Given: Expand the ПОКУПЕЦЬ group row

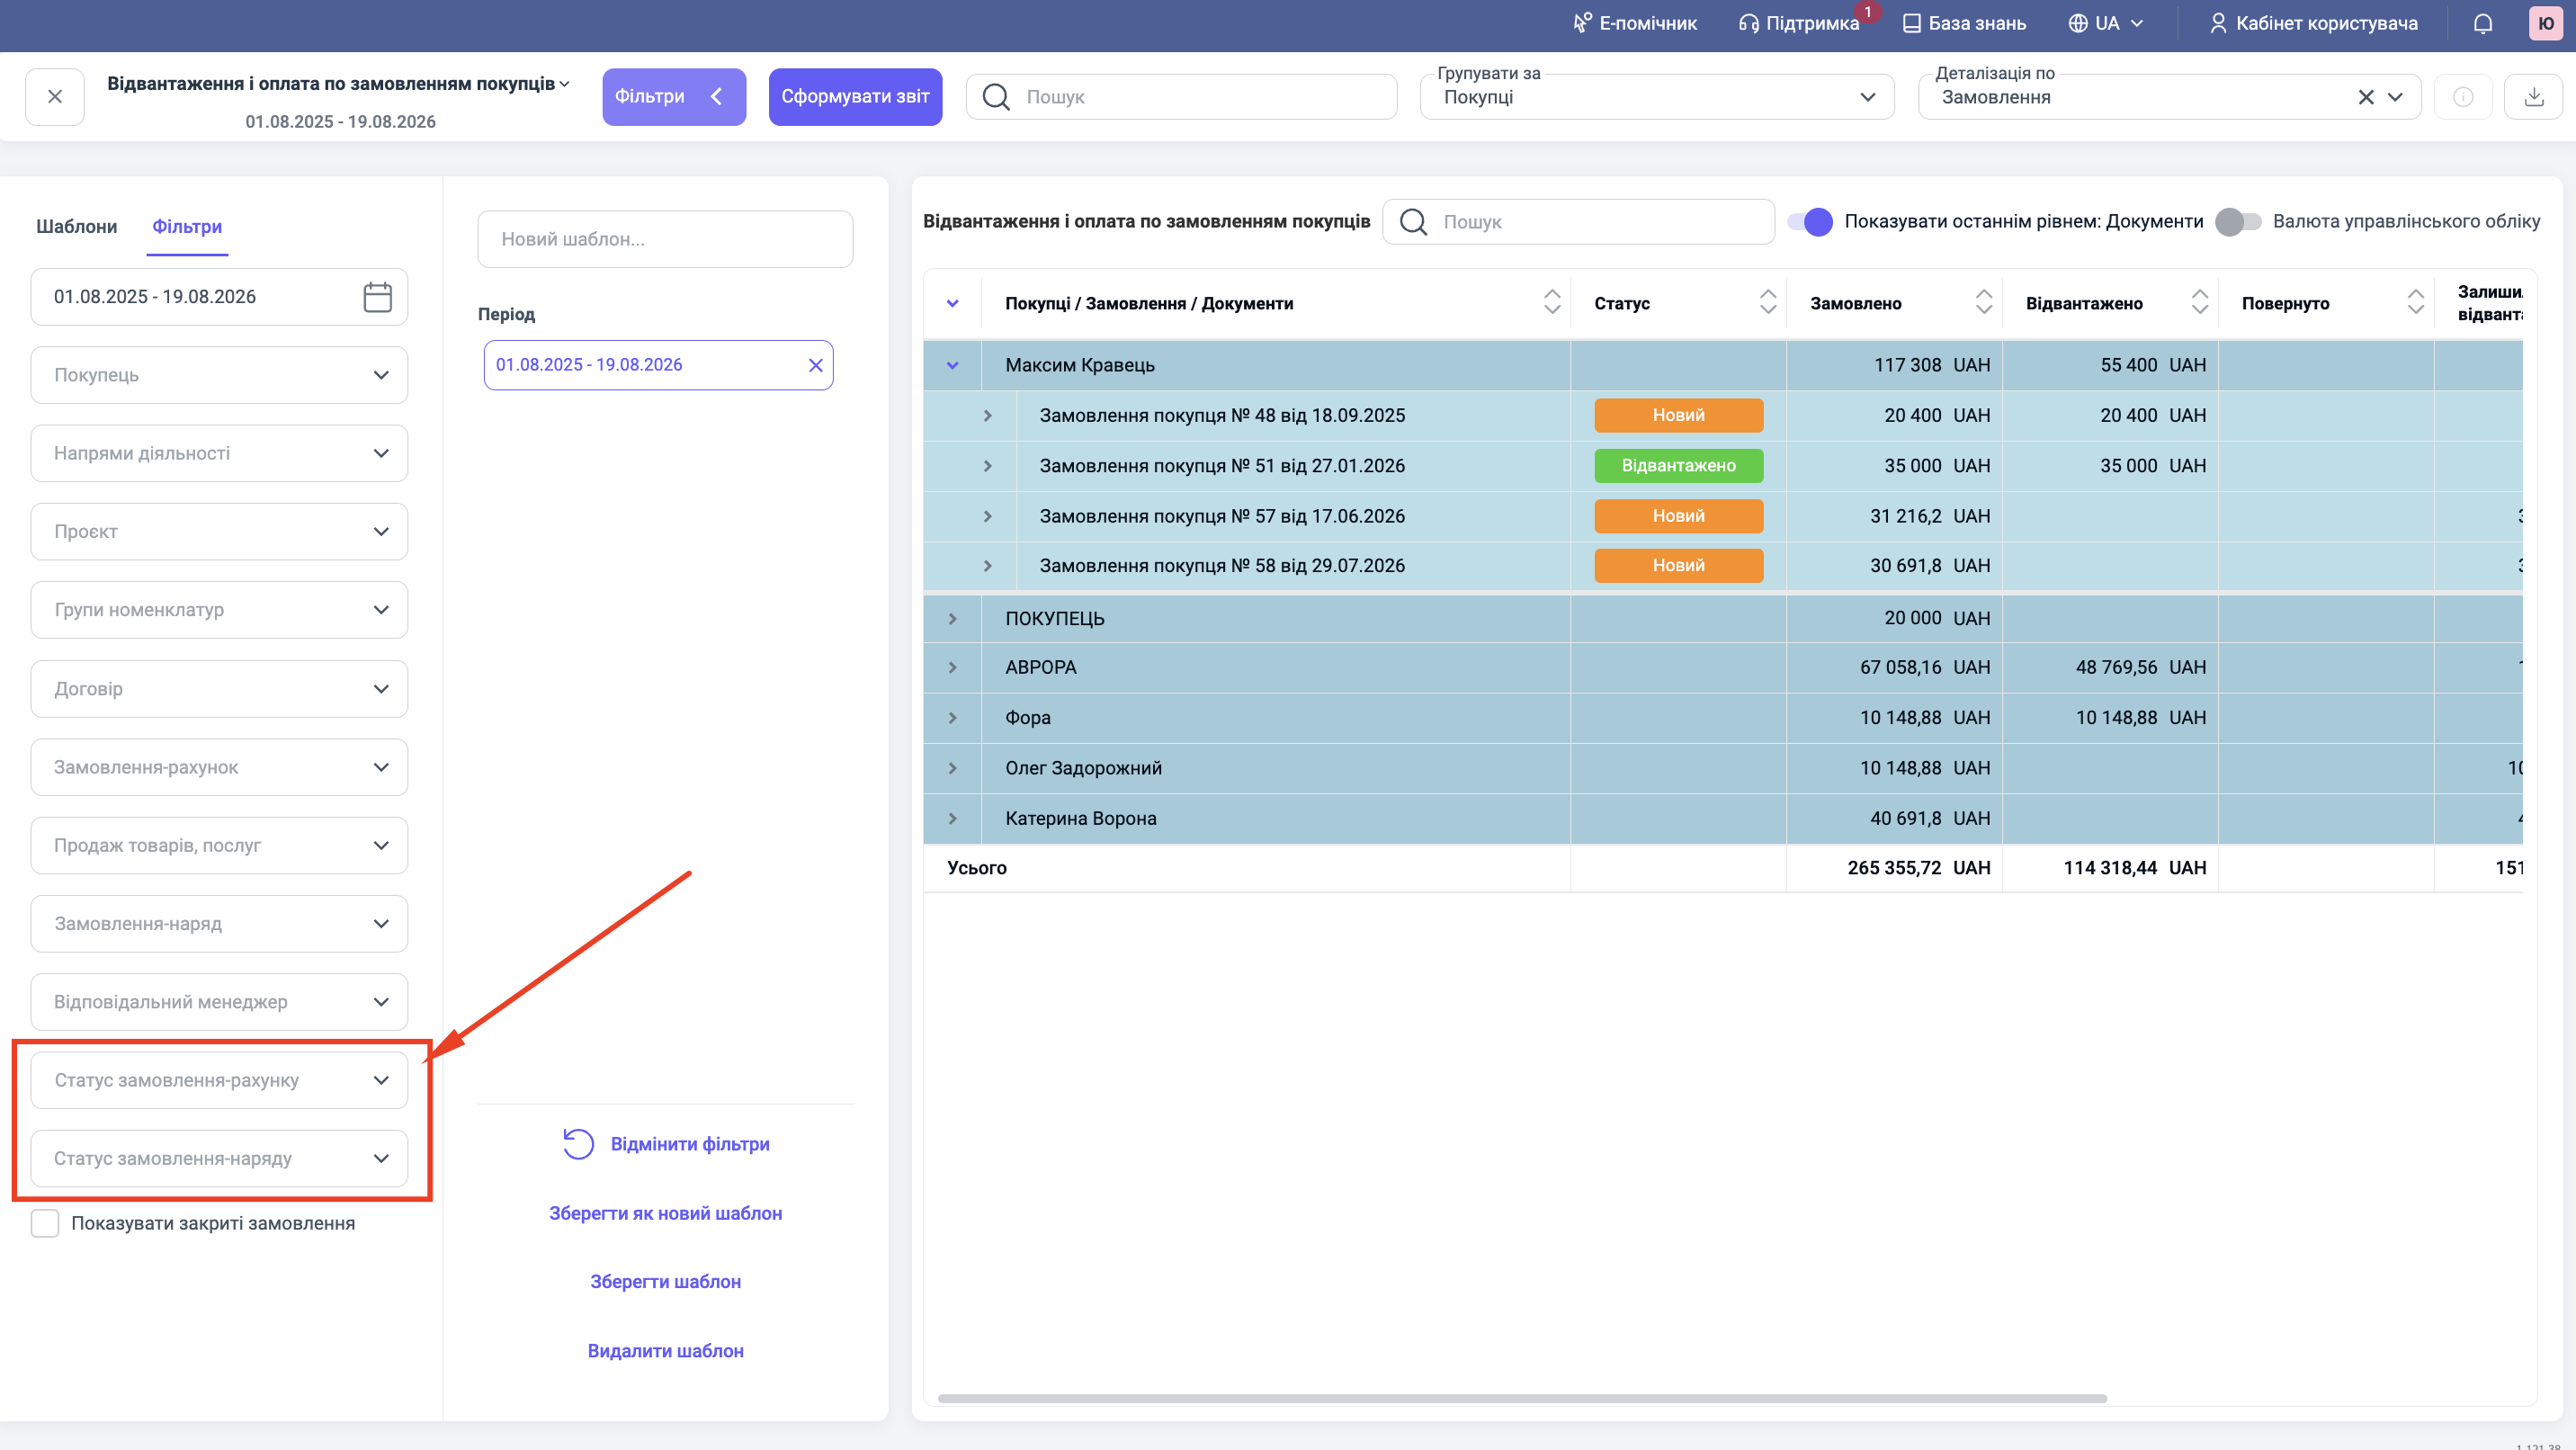Looking at the screenshot, I should tap(952, 619).
